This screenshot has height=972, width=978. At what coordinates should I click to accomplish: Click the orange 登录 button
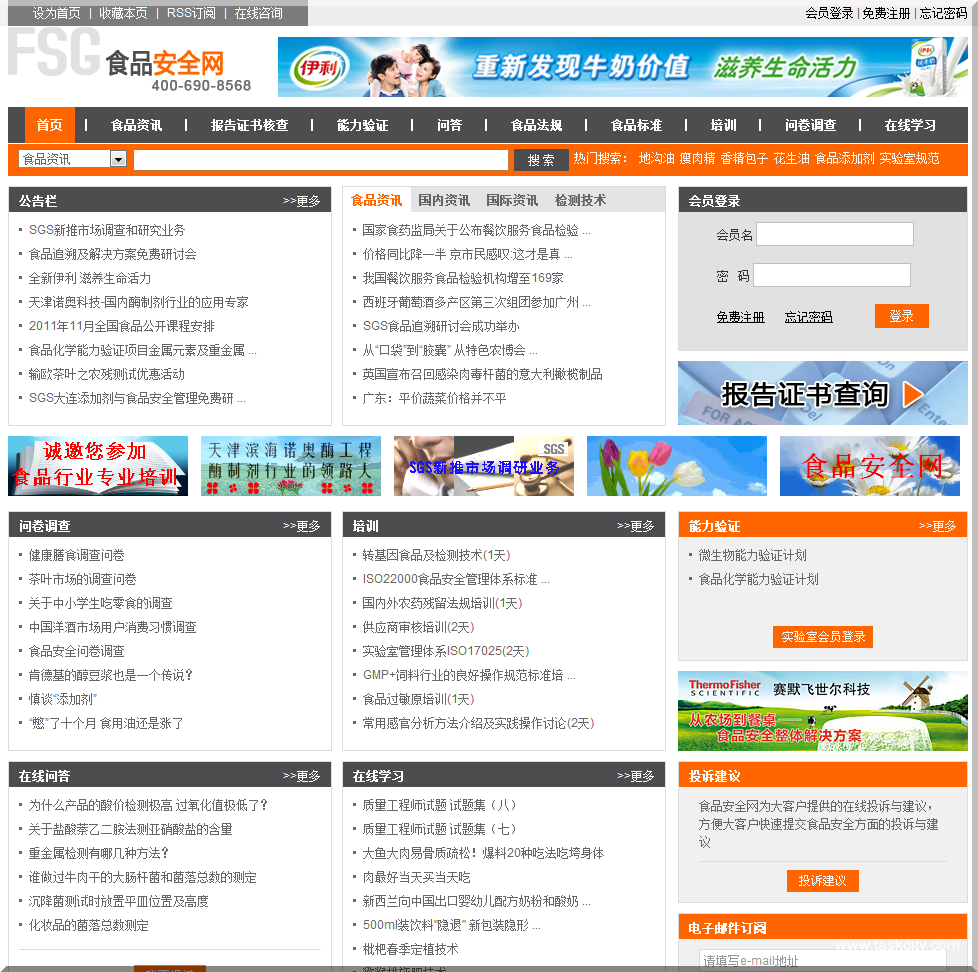901,316
